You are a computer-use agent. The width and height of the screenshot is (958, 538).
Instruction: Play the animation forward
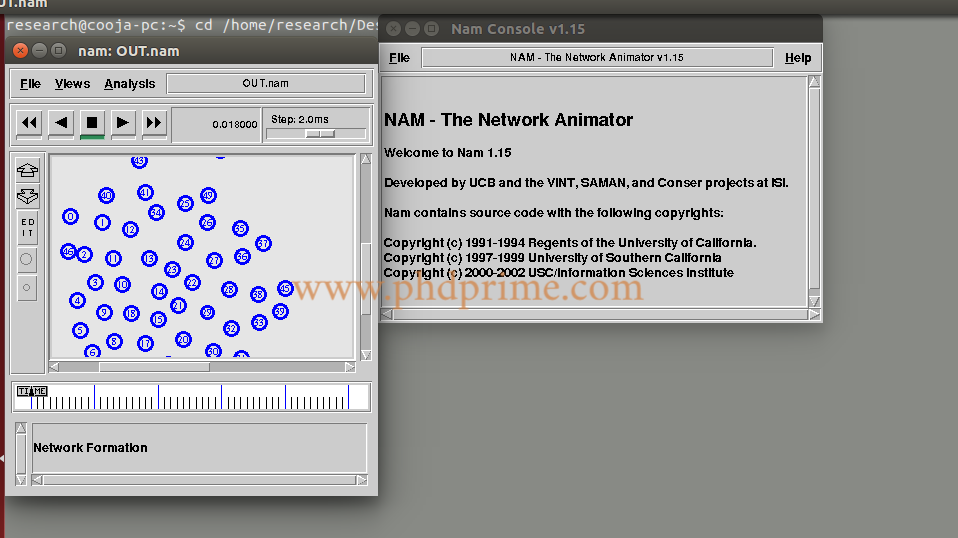[x=123, y=123]
